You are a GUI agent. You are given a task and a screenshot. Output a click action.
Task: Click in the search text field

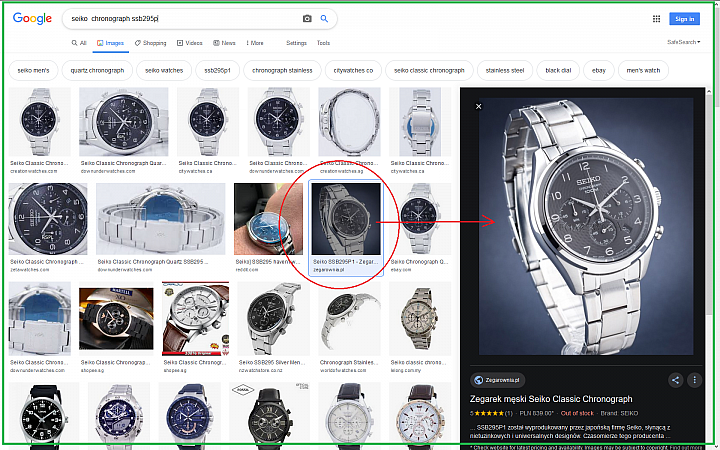[x=184, y=19]
